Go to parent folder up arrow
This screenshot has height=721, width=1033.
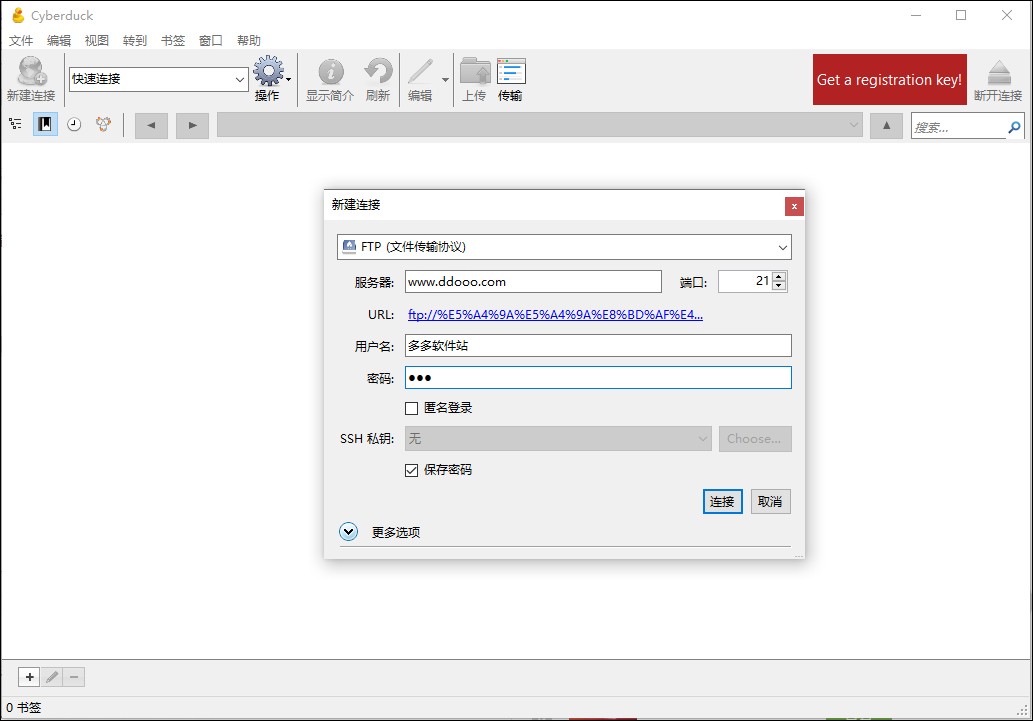pyautogui.click(x=886, y=125)
